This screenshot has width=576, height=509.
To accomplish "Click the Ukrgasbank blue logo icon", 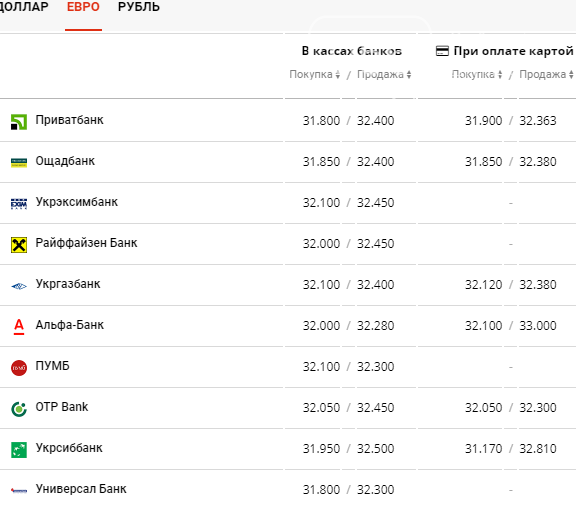I will [19, 286].
